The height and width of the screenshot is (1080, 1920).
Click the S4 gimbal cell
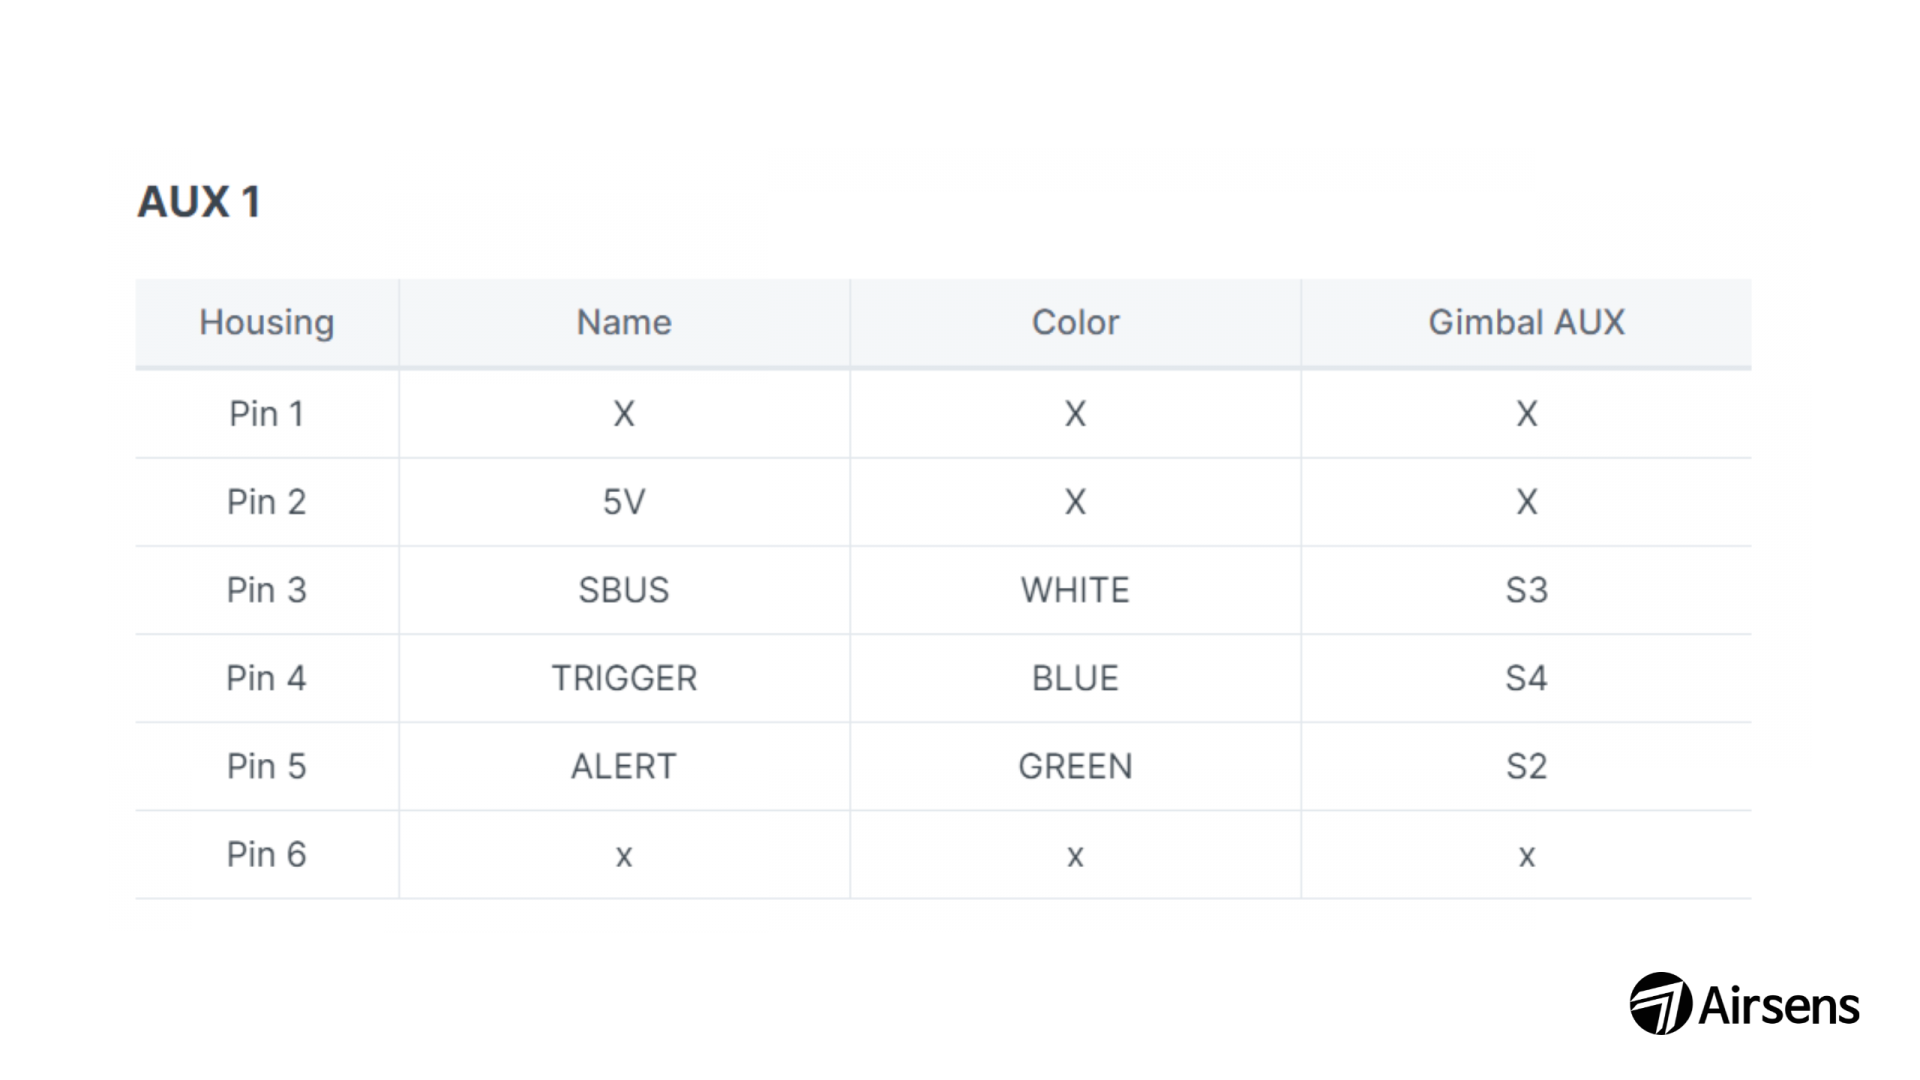(1526, 678)
